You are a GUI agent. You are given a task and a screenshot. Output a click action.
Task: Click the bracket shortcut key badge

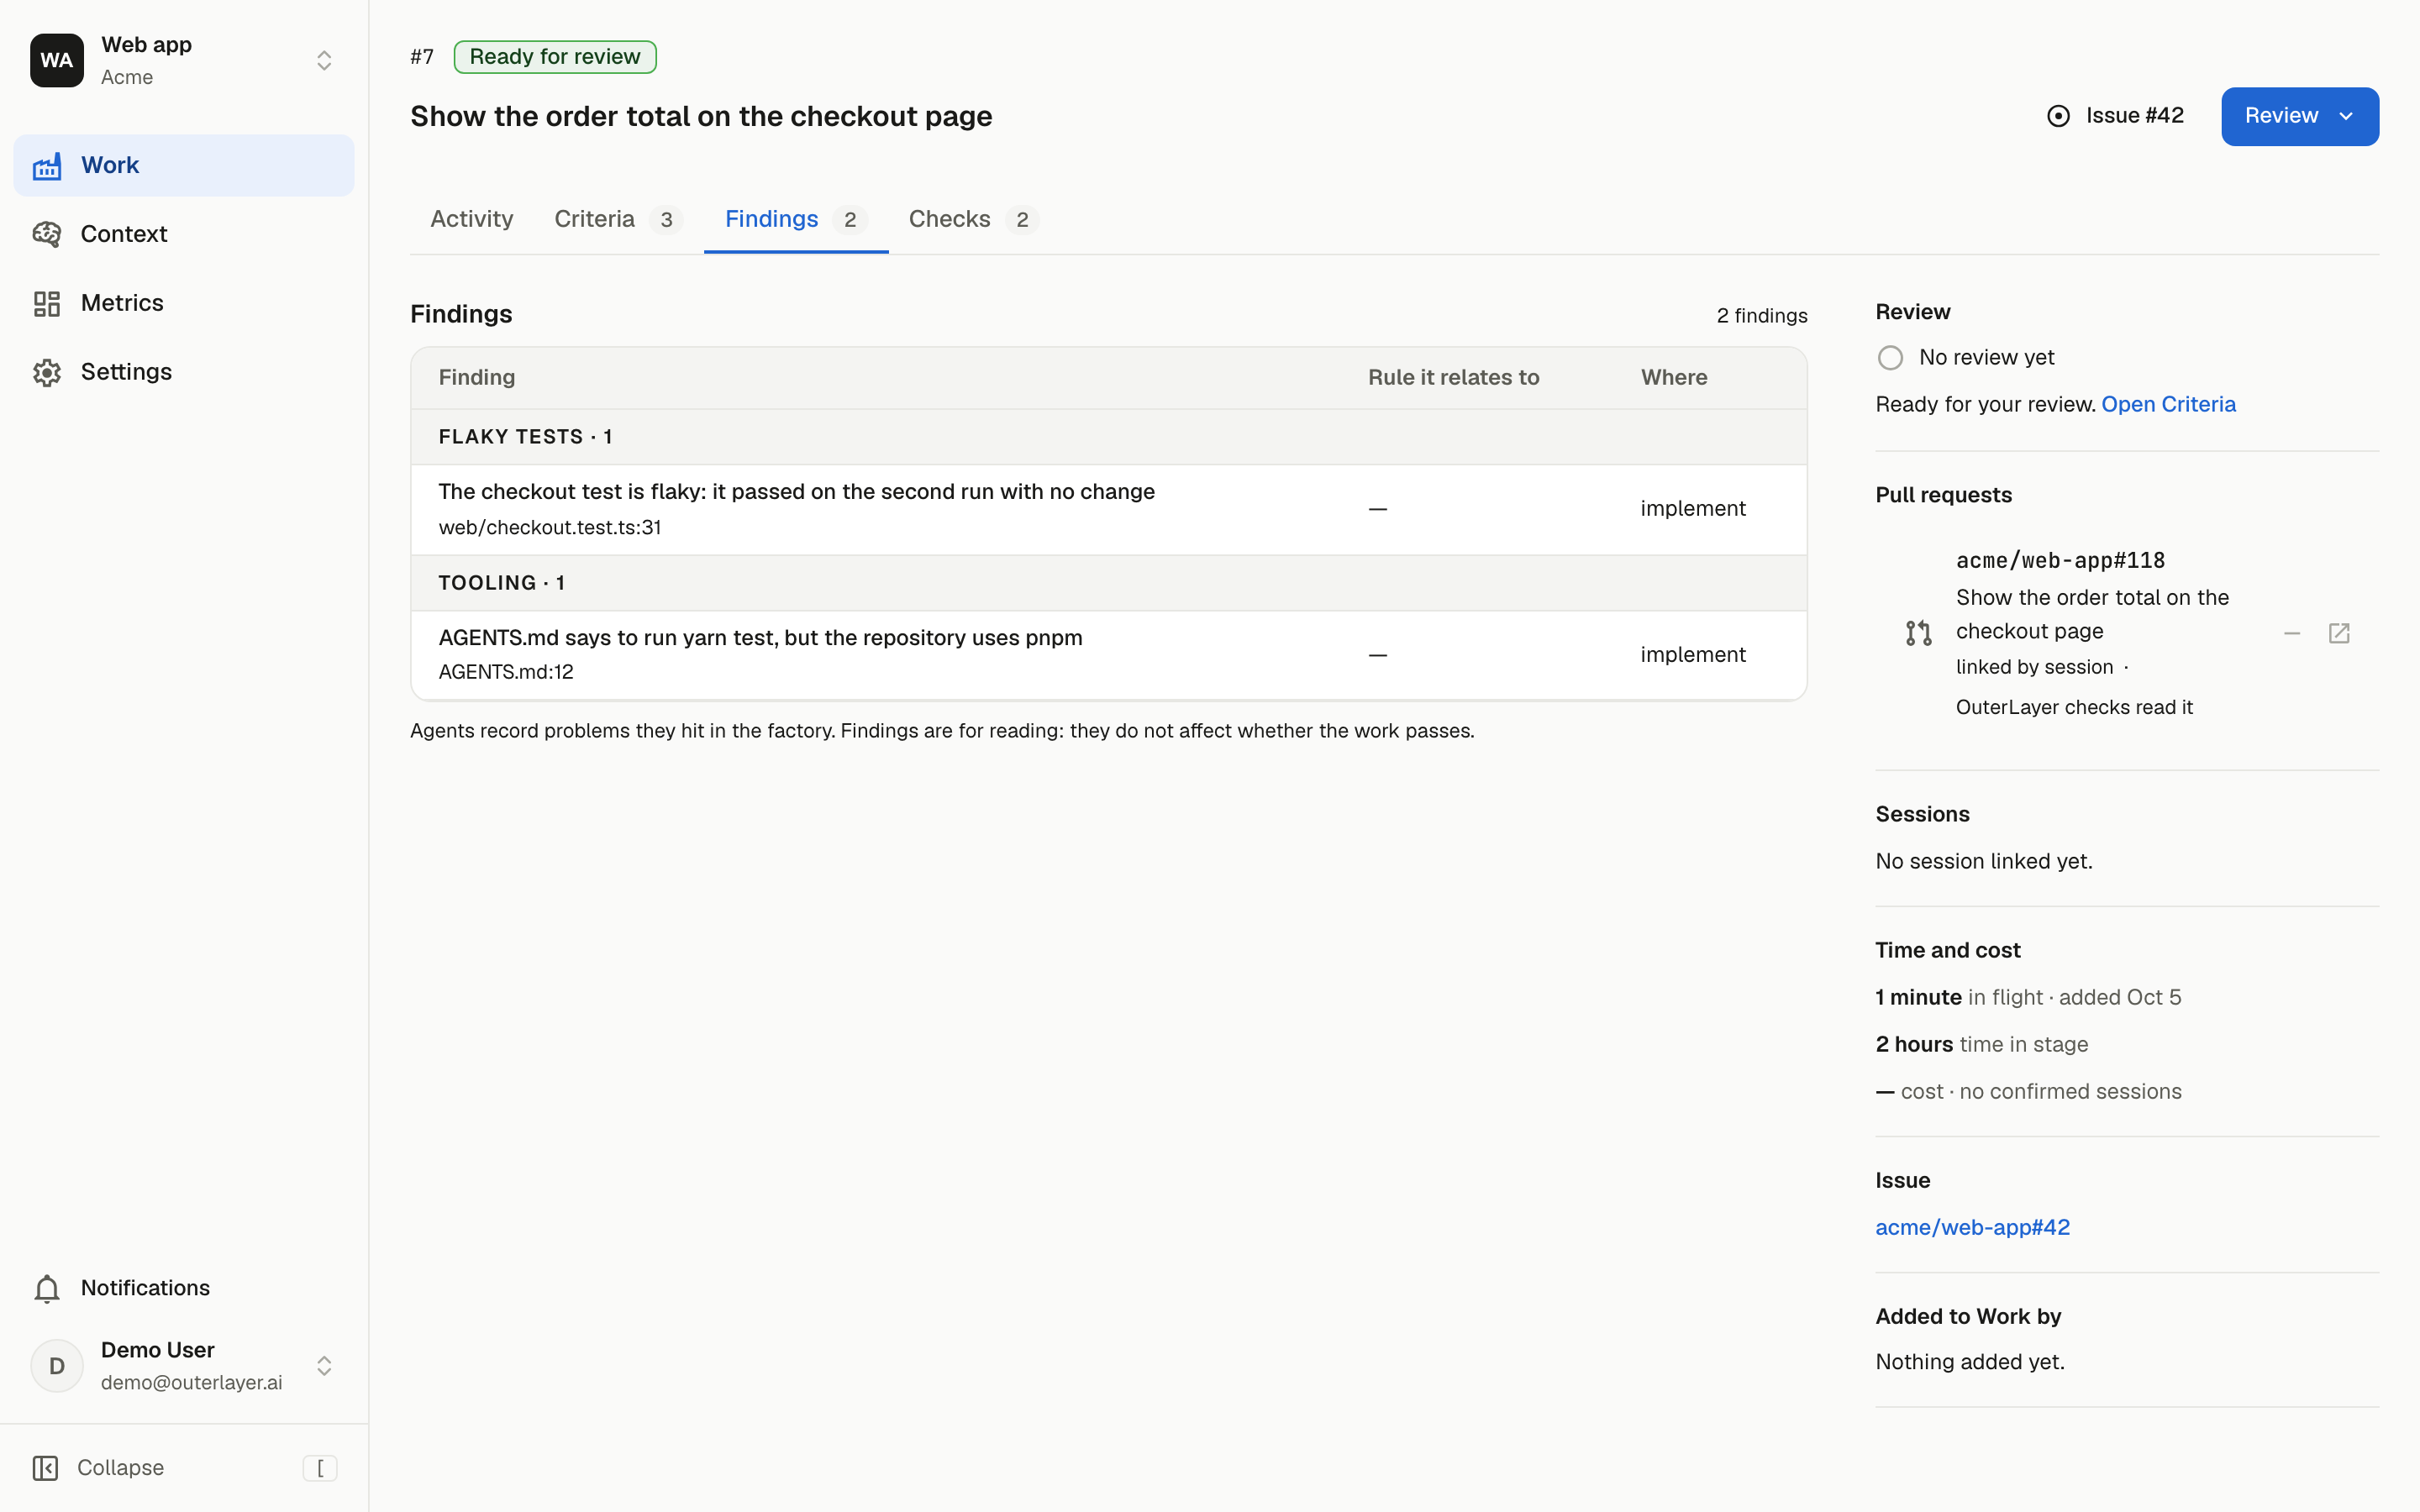click(320, 1467)
